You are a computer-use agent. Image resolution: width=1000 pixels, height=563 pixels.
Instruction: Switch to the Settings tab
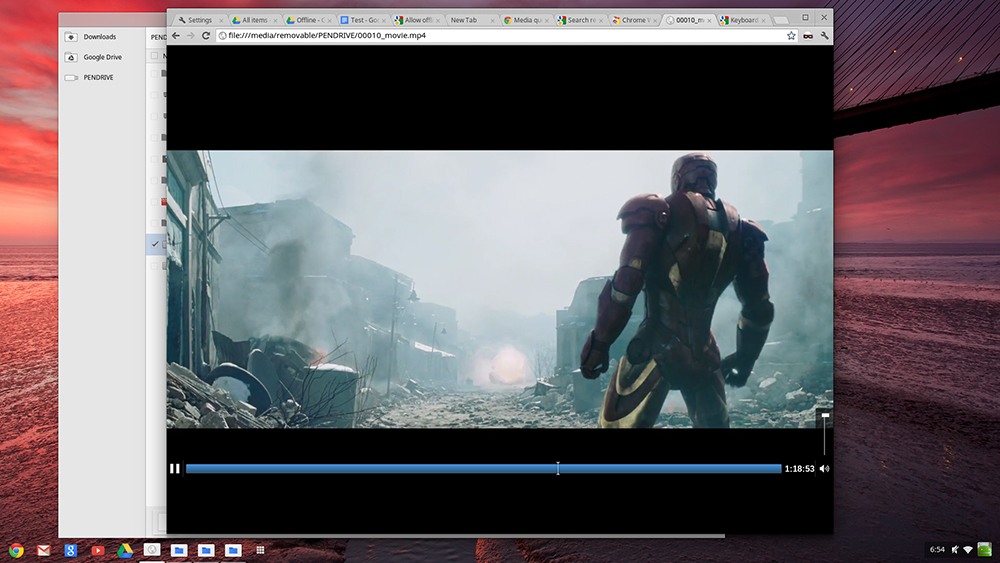[x=199, y=20]
